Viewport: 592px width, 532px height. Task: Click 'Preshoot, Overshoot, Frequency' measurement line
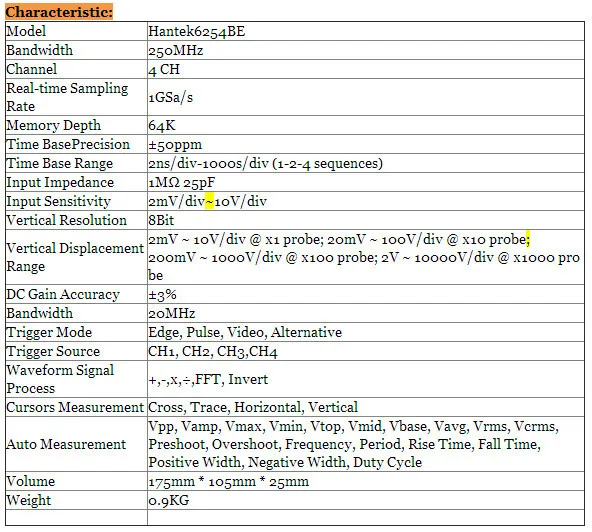pyautogui.click(x=344, y=444)
